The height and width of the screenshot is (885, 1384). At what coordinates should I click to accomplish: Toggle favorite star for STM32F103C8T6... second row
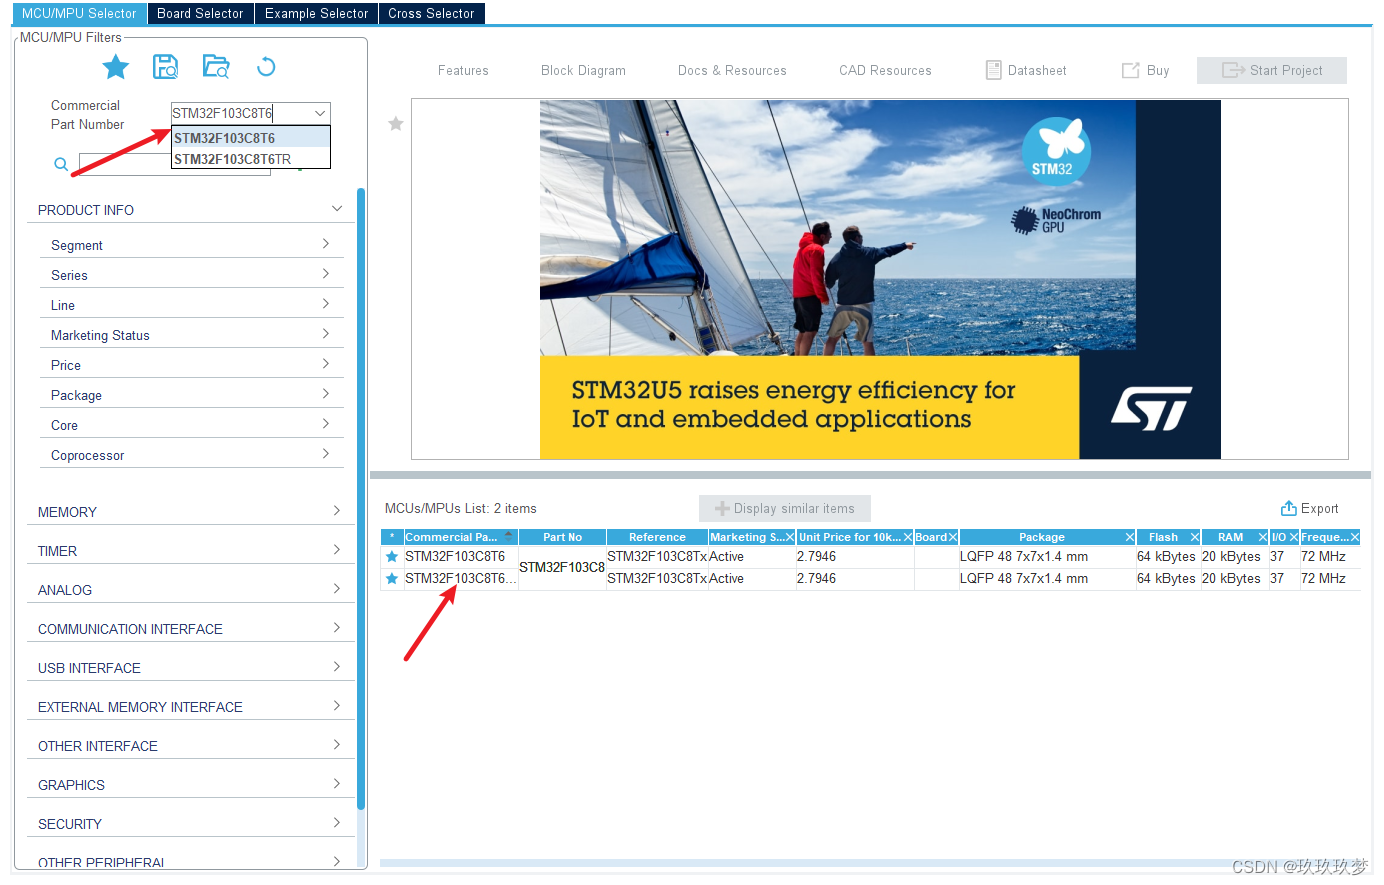coord(392,579)
